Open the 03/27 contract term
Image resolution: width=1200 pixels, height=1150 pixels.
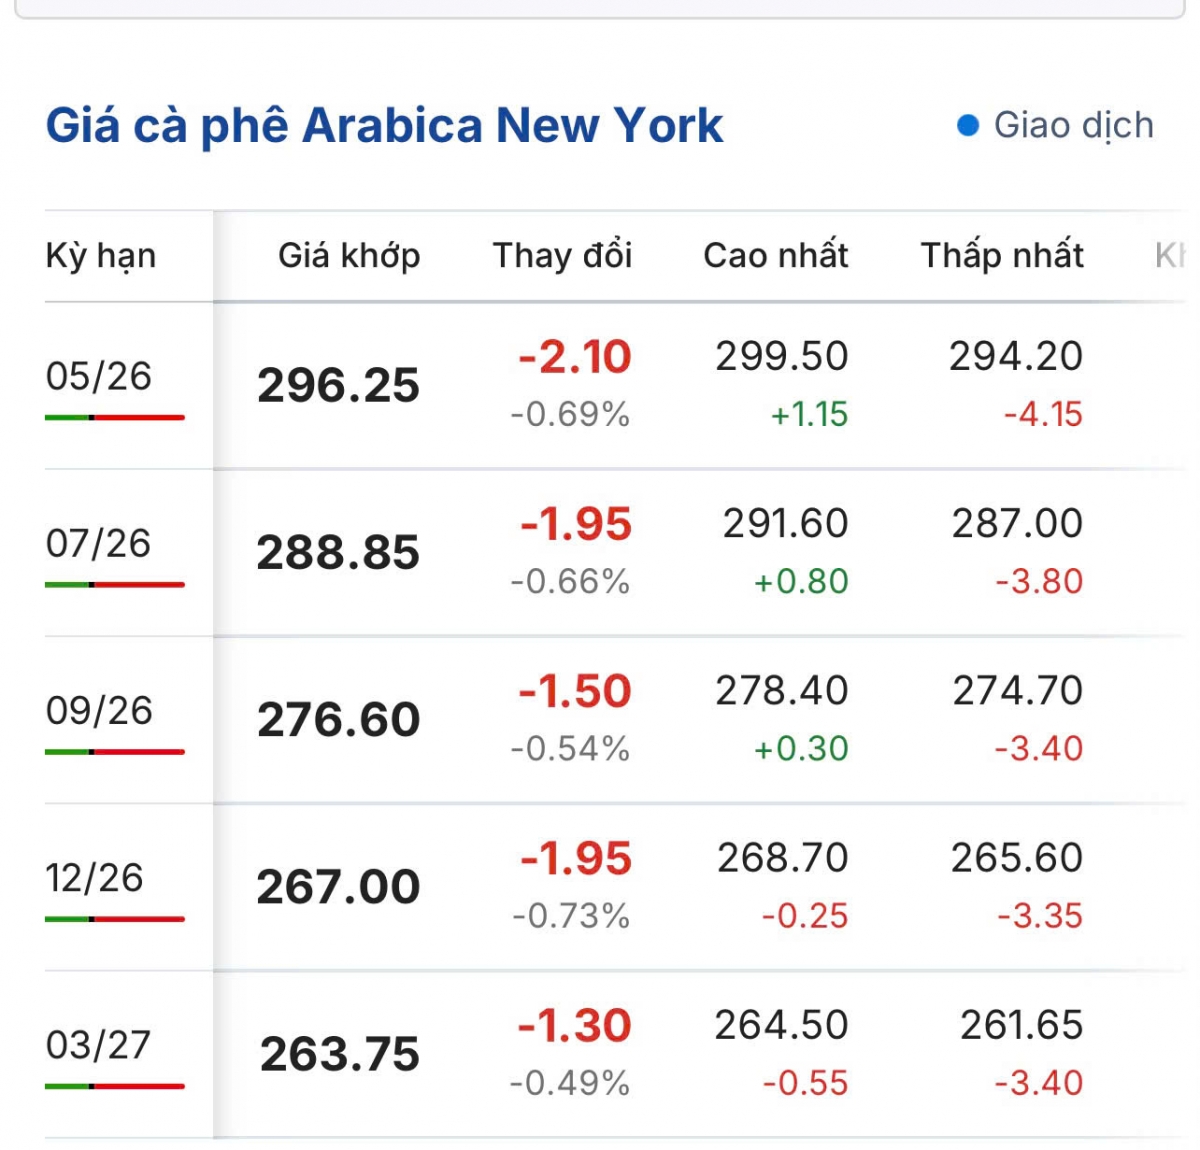click(x=98, y=1045)
